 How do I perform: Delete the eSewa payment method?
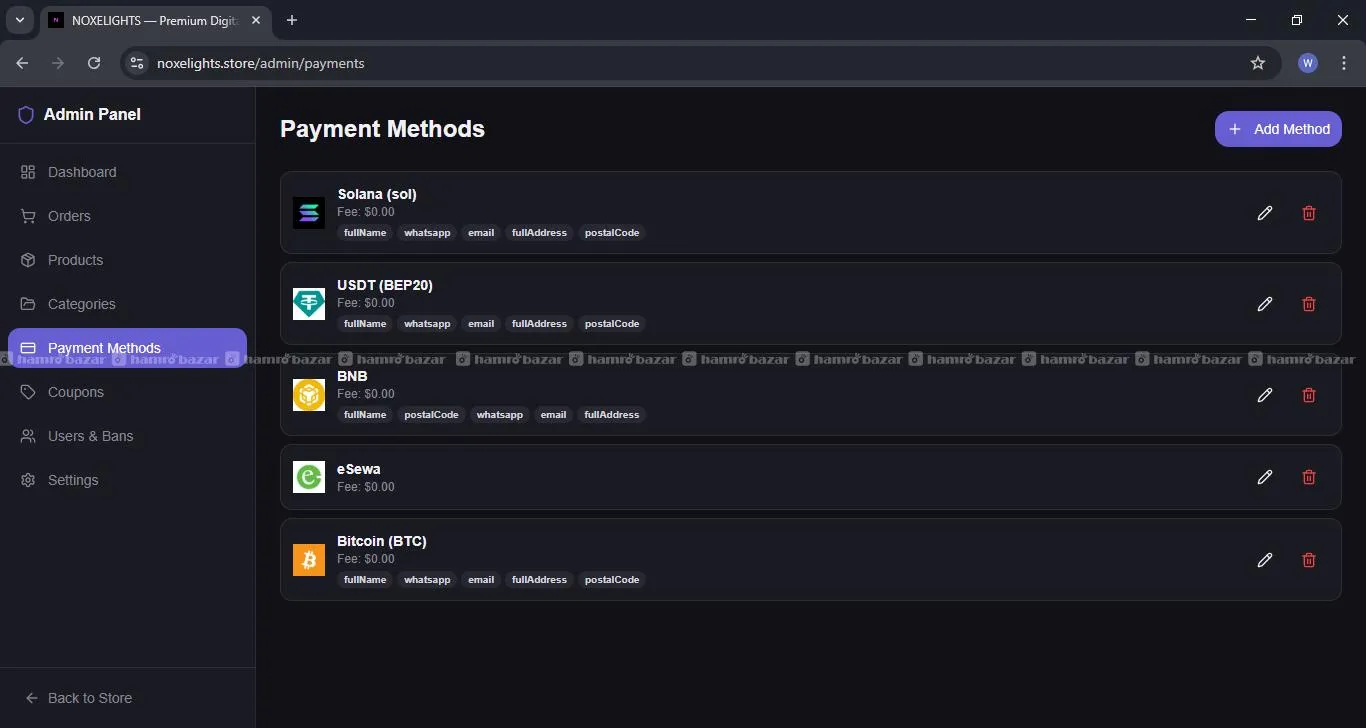coord(1309,477)
